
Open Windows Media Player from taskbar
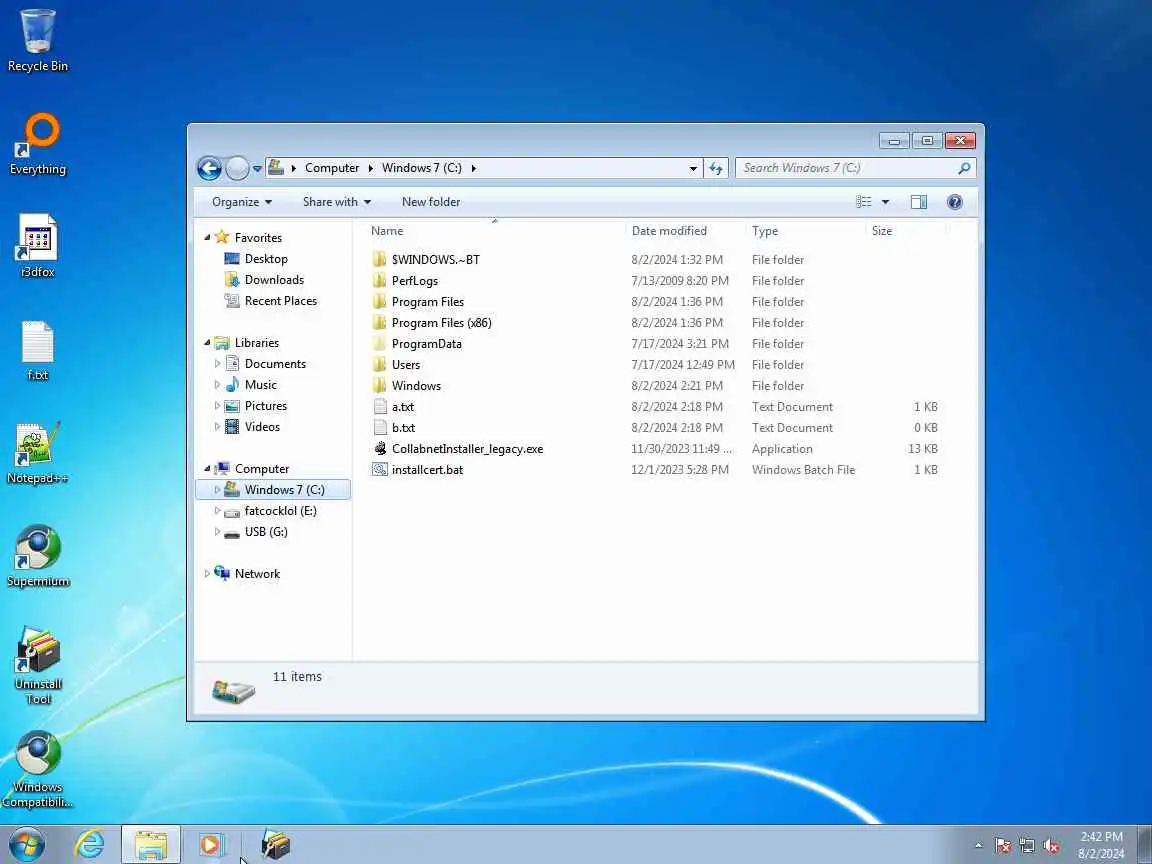211,845
